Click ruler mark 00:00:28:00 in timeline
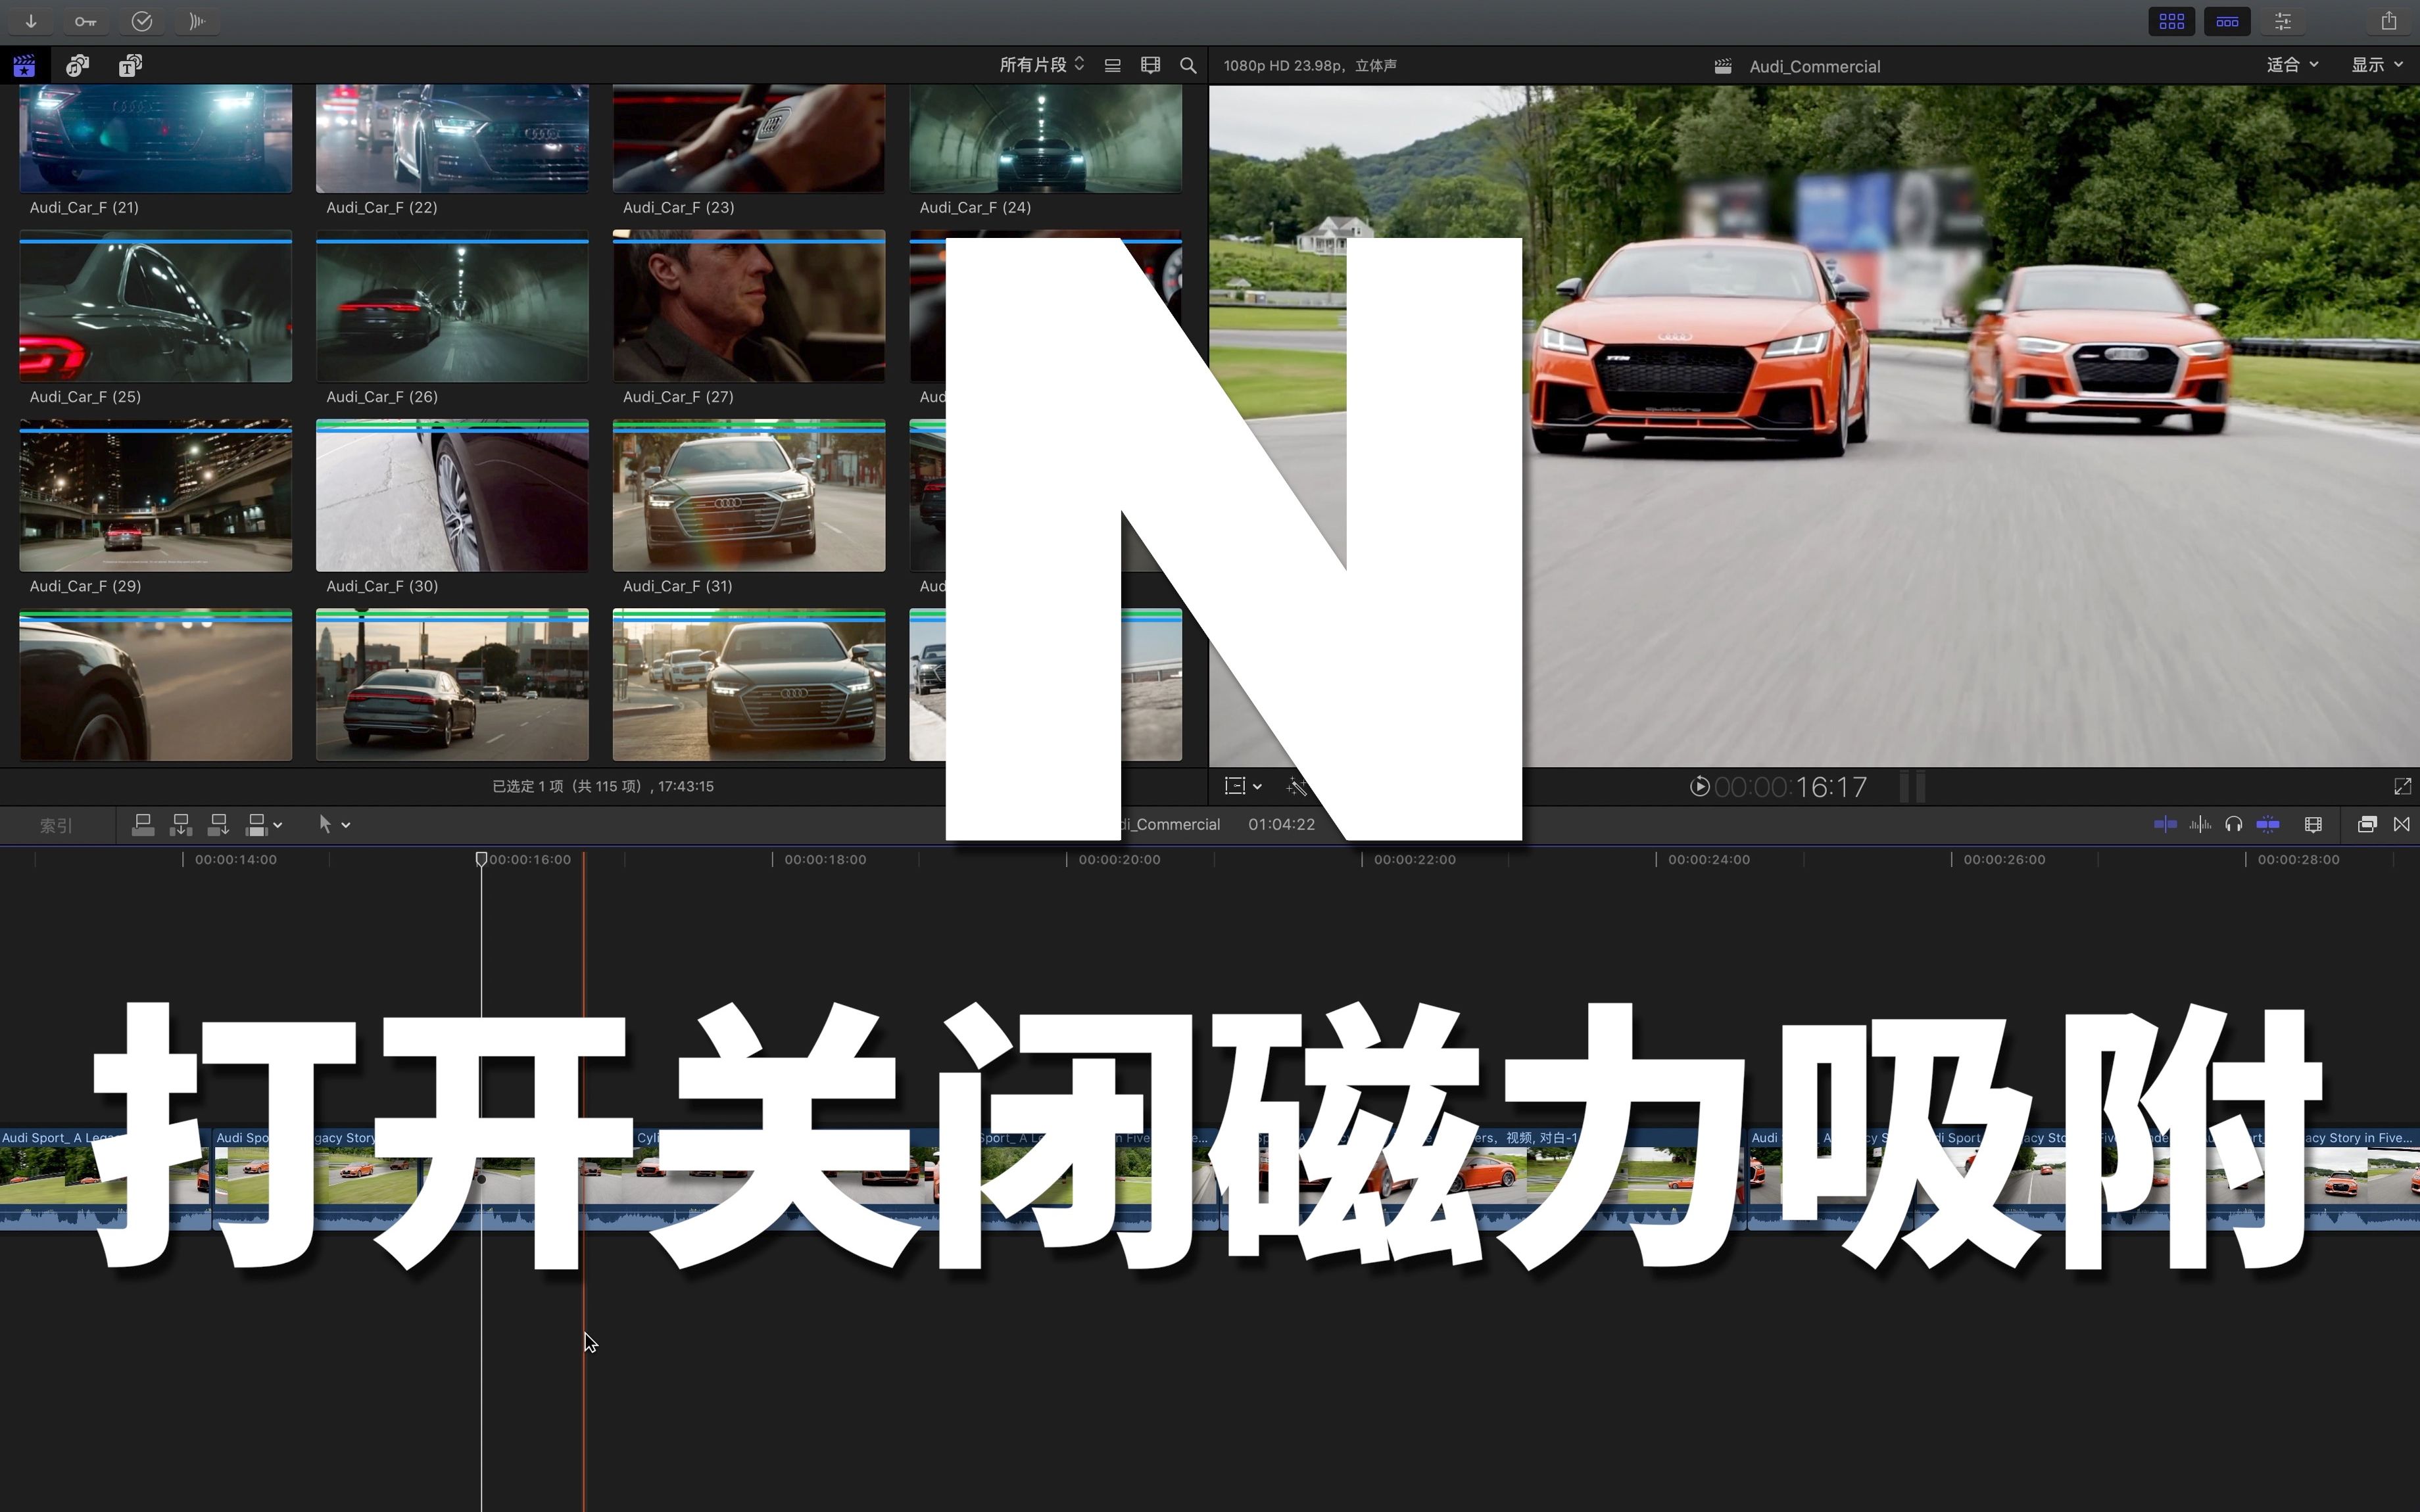 (x=2298, y=860)
